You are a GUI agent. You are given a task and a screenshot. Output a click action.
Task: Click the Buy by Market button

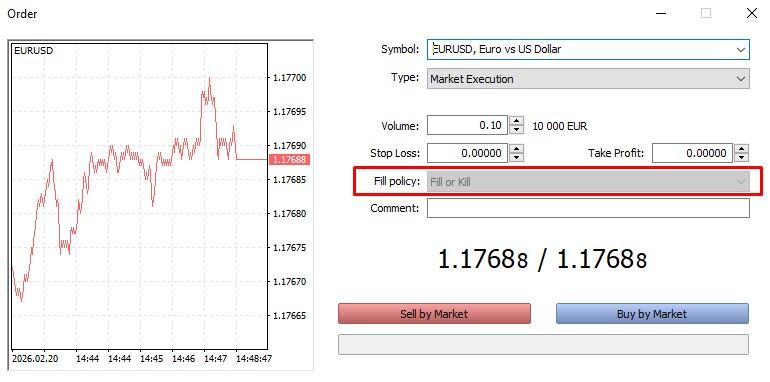coord(652,314)
